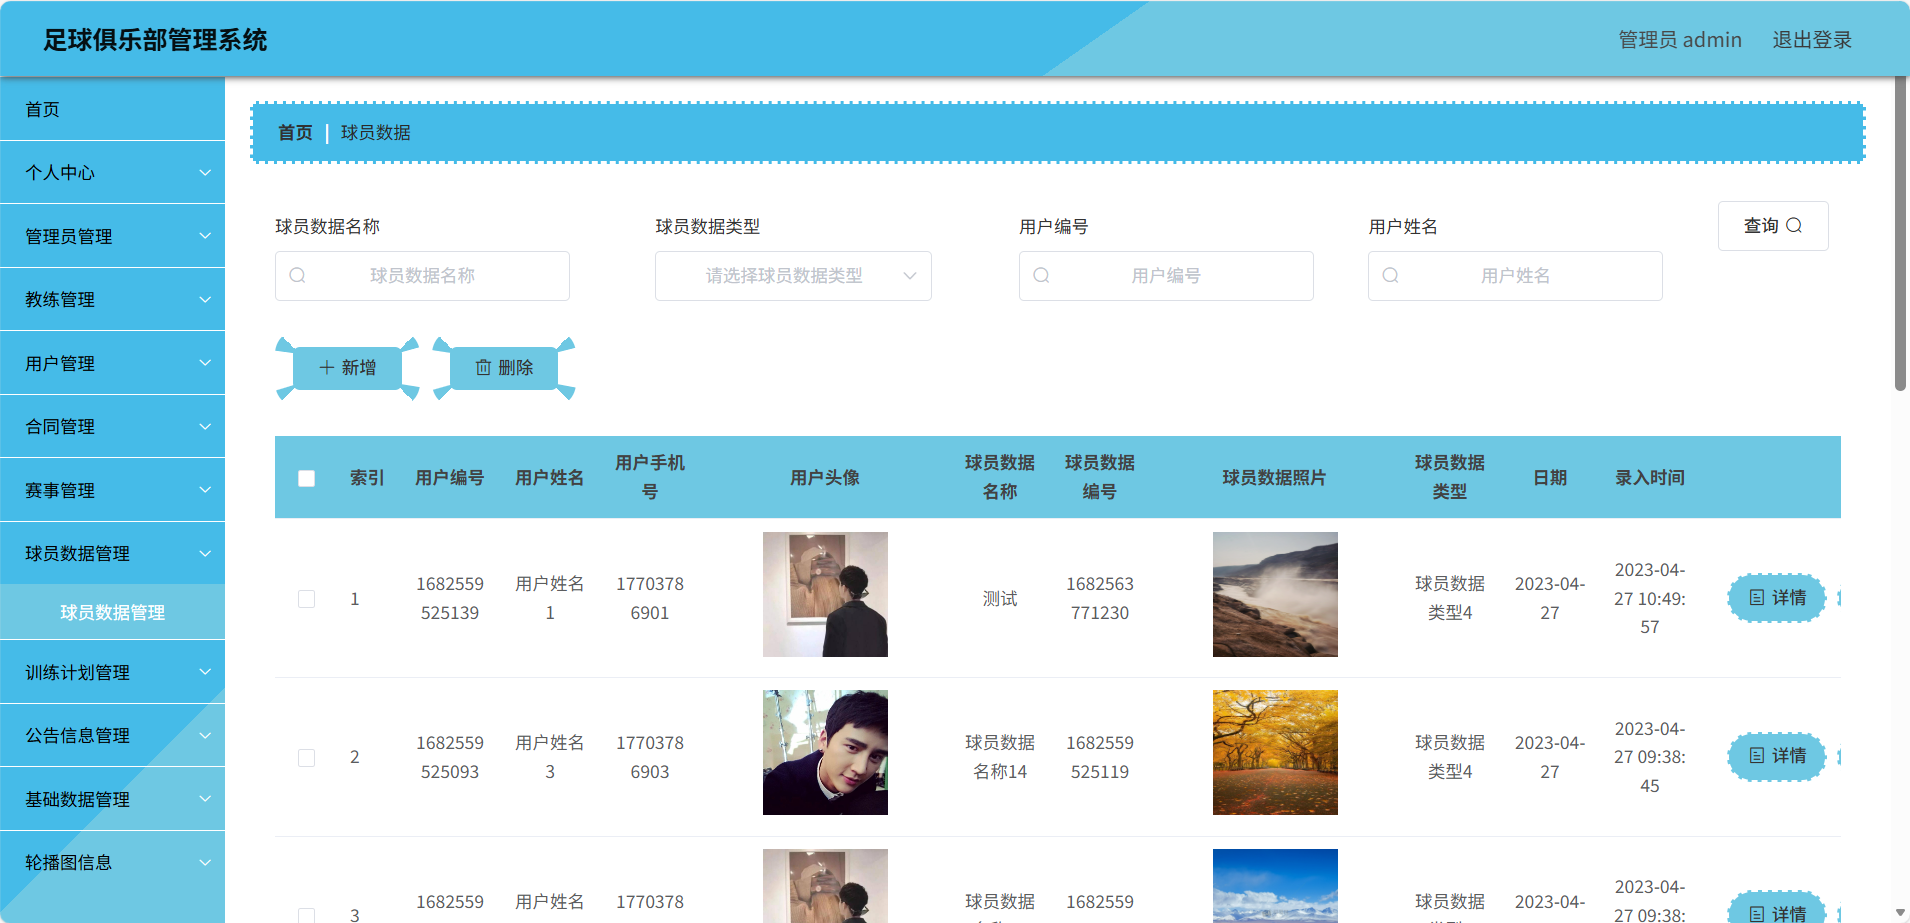Image resolution: width=1910 pixels, height=923 pixels.
Task: Click the 录入时间 column header
Action: [x=1650, y=478]
